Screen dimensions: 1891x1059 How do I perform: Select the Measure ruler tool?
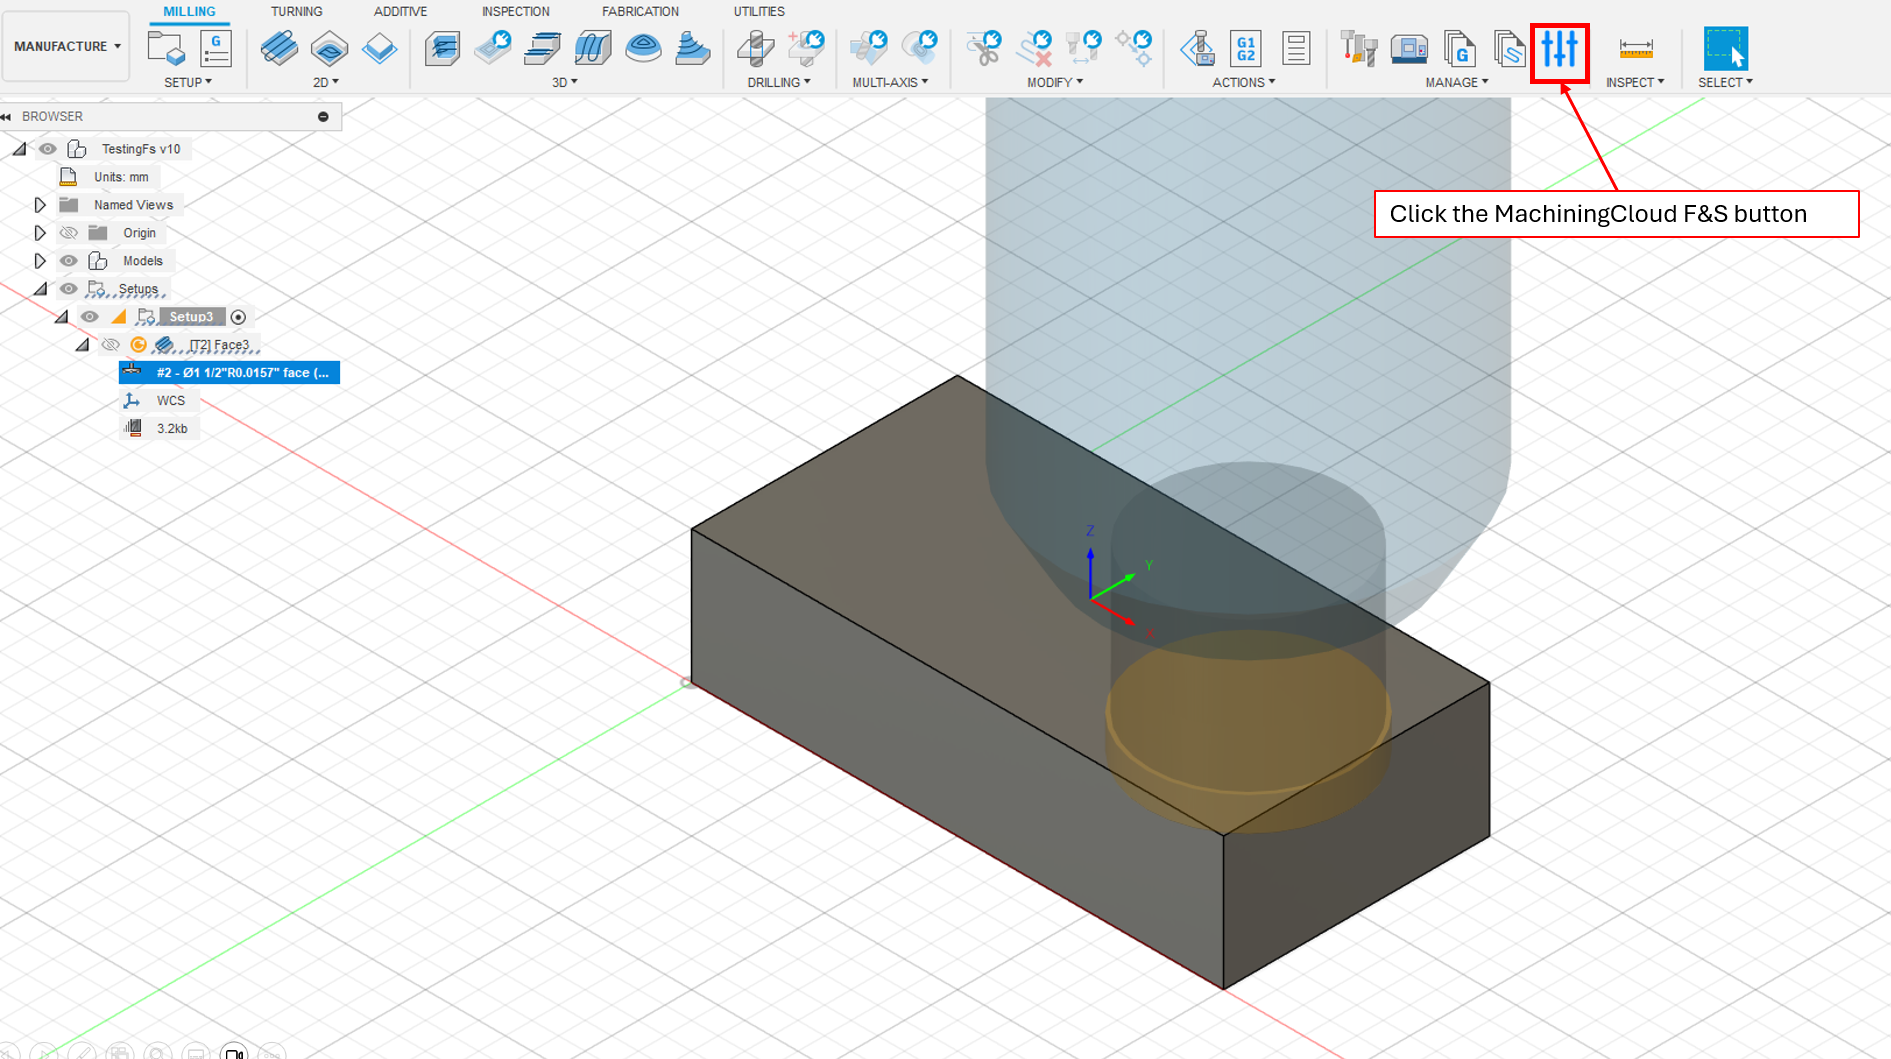click(x=1635, y=48)
